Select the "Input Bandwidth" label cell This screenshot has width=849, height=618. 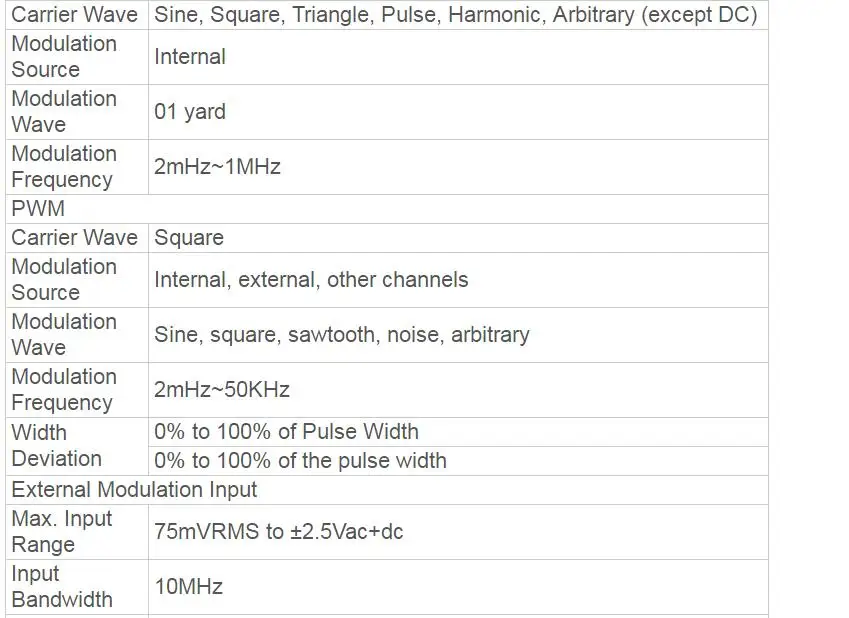[61, 587]
